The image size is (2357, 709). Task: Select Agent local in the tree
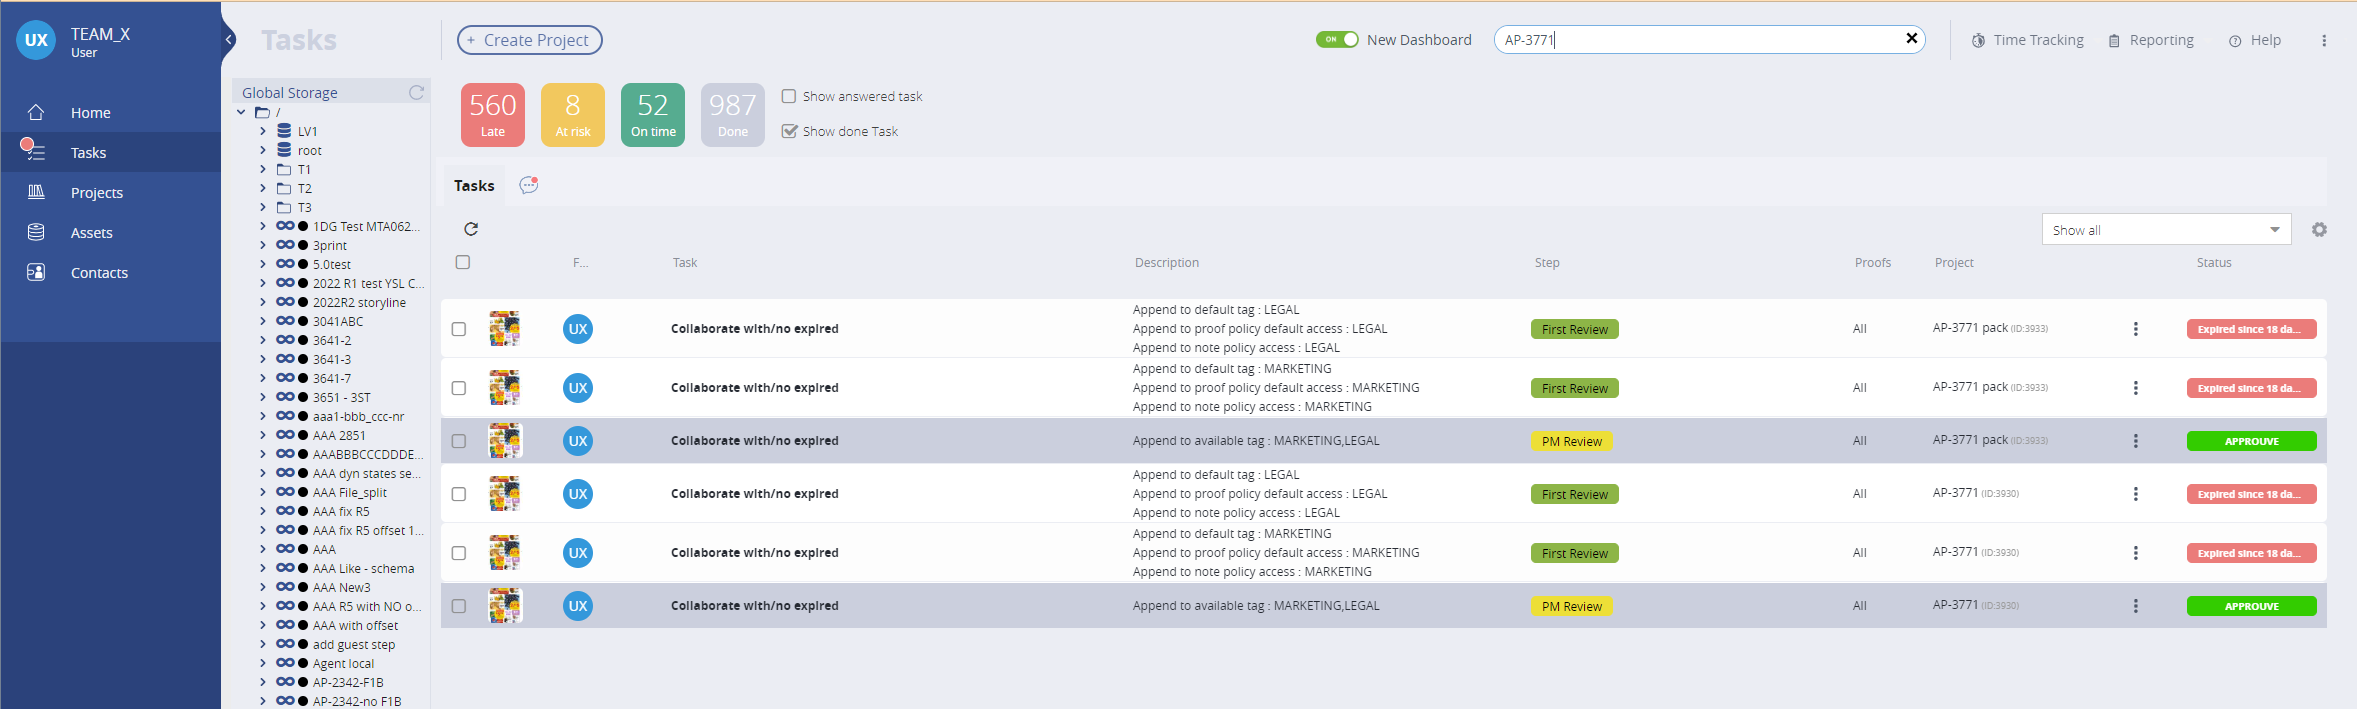click(343, 663)
